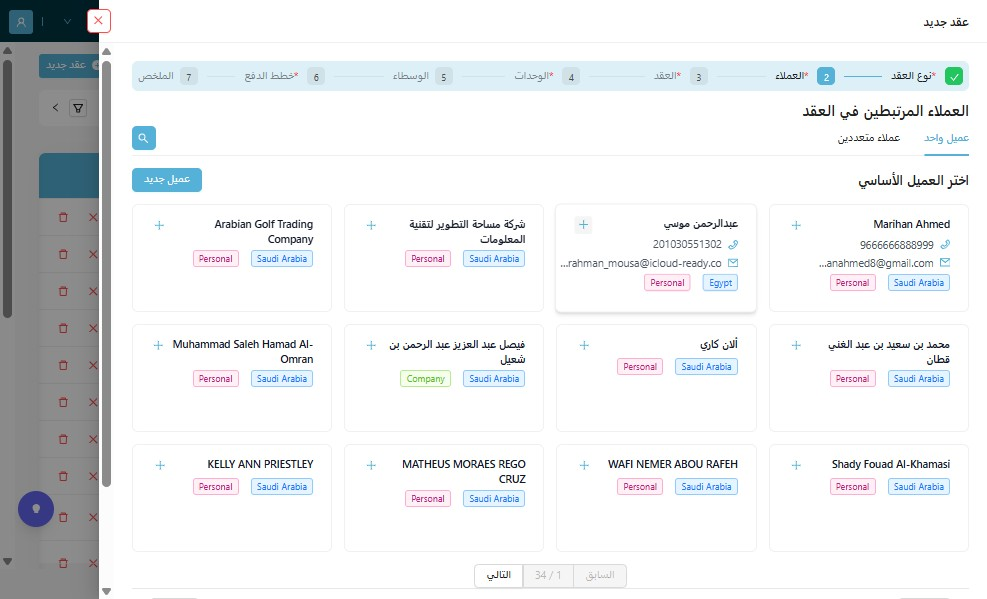Click plus icon on Marihan Ahmed card

coord(796,225)
